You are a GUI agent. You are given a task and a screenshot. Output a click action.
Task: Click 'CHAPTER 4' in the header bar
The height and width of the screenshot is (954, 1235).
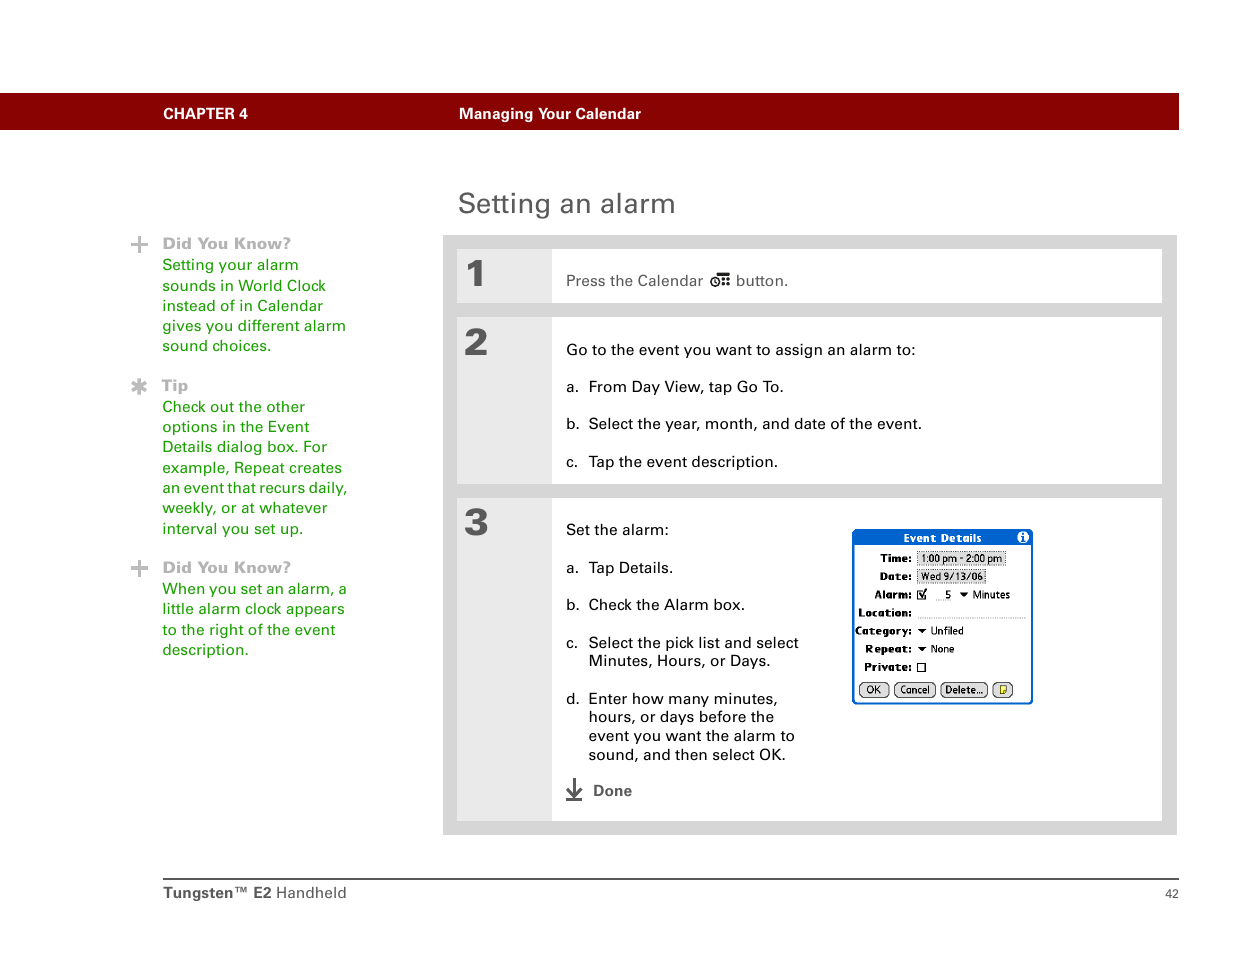[x=205, y=114]
